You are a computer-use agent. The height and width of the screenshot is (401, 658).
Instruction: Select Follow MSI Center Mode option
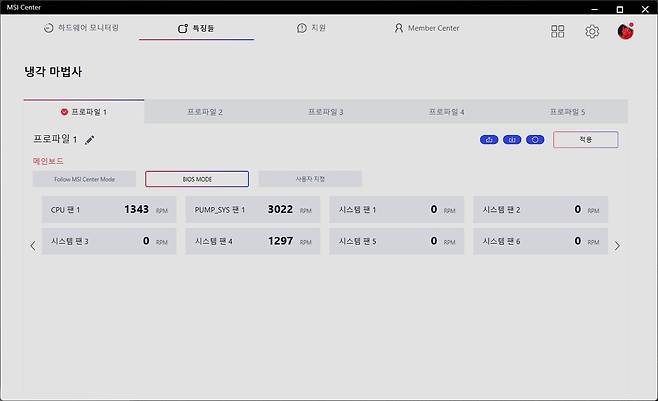pos(83,179)
